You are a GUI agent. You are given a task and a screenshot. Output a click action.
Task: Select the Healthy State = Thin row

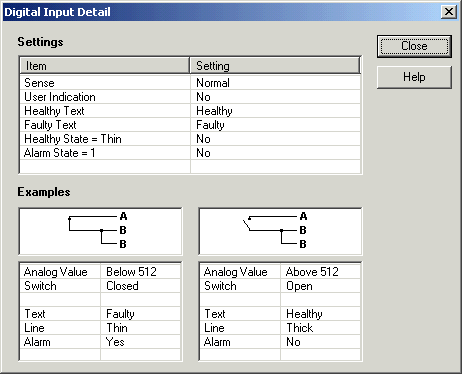click(190, 139)
